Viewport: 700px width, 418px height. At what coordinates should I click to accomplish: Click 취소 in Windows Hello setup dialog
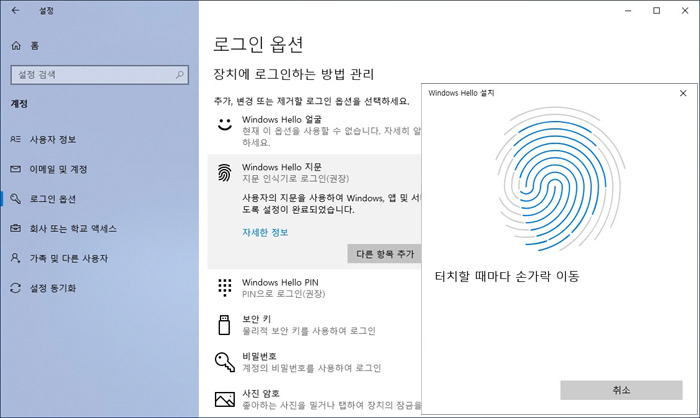621,390
